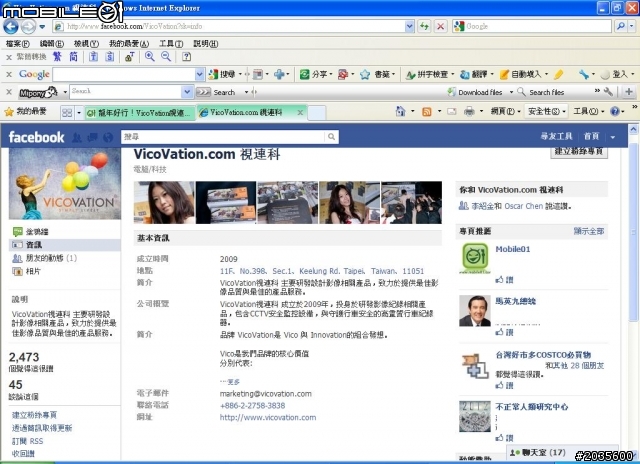
Task: Click the phone number +886-2-2758-3838
Action: pos(252,406)
